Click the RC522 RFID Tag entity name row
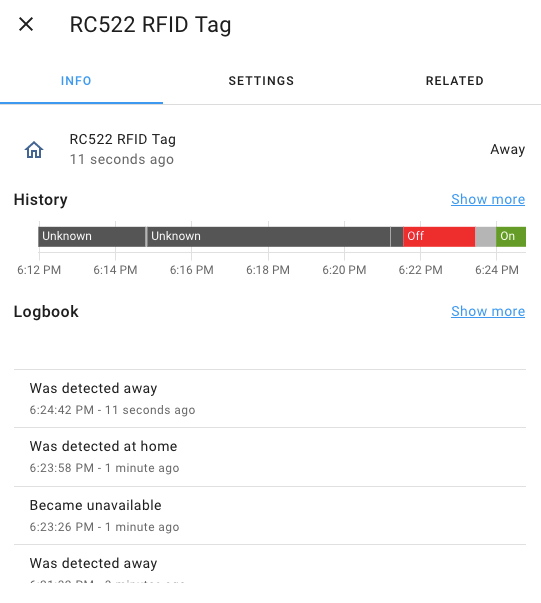 [x=270, y=149]
